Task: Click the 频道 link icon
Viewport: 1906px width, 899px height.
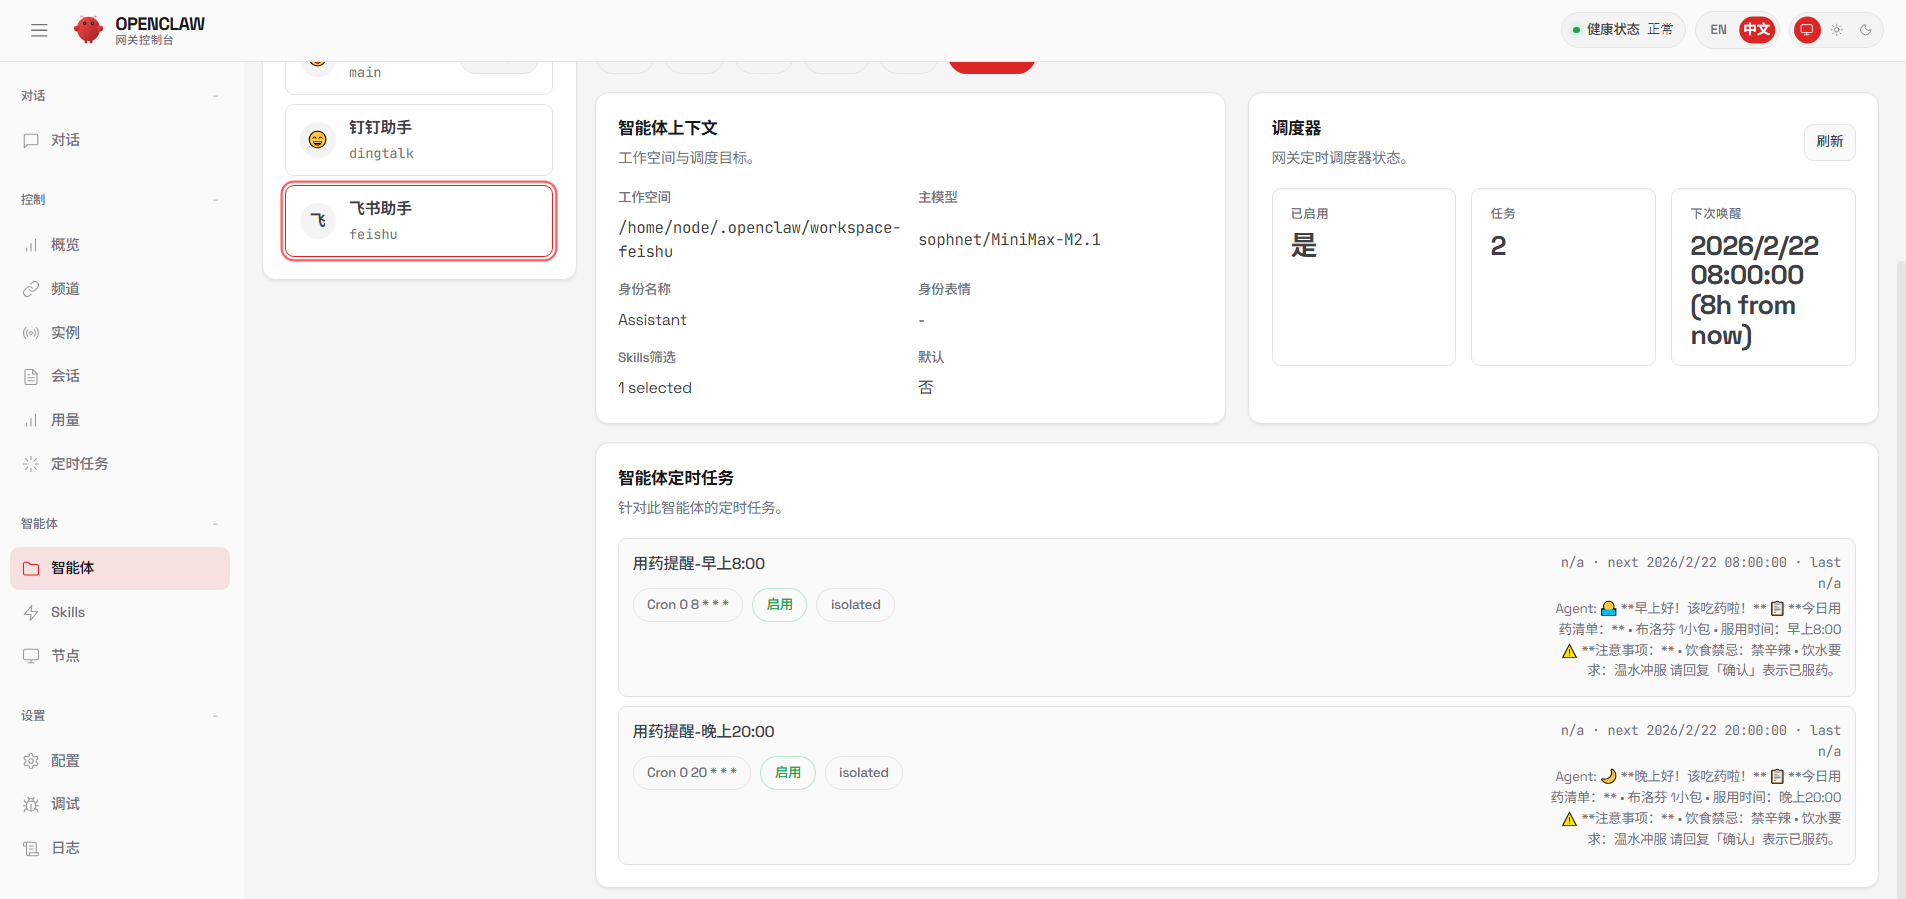Action: 31,289
